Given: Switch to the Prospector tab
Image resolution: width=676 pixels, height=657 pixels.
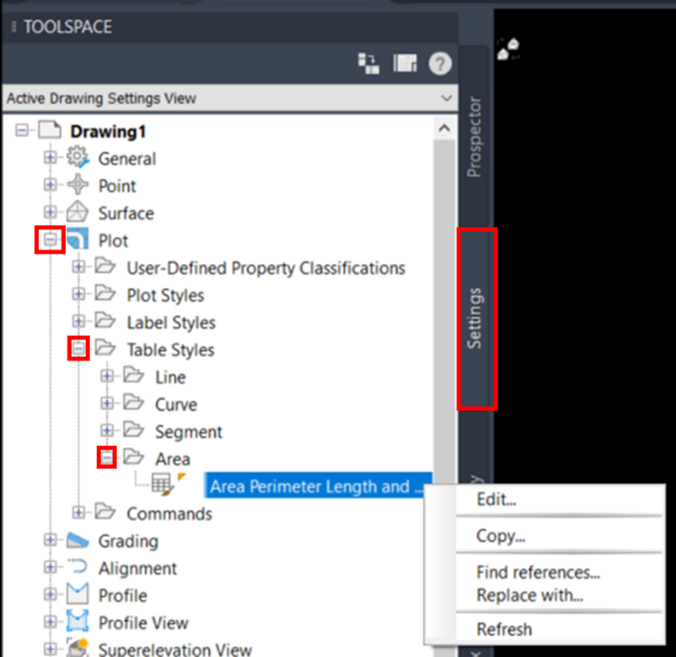Looking at the screenshot, I should 475,137.
